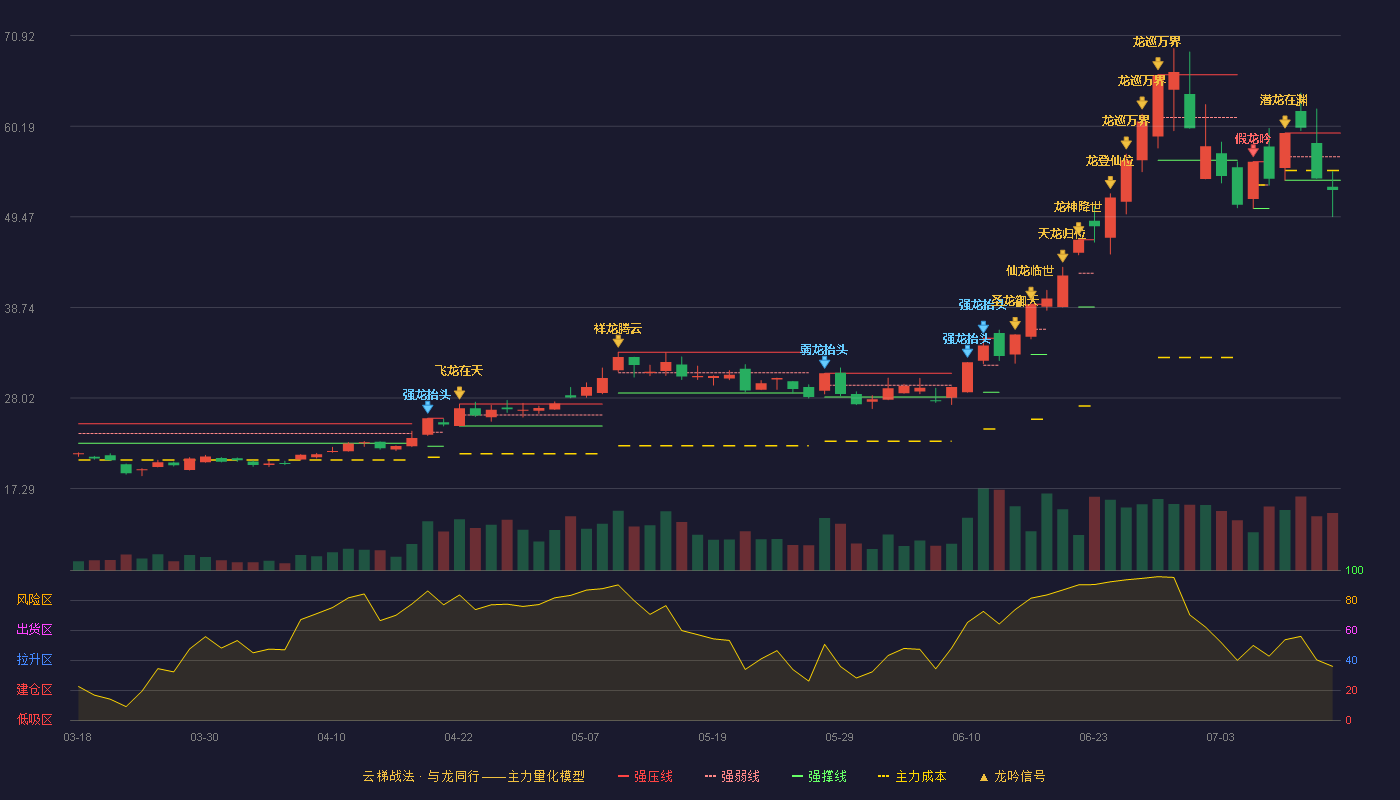
Task: Click the 仙龙临世 signal label
Action: click(1030, 271)
